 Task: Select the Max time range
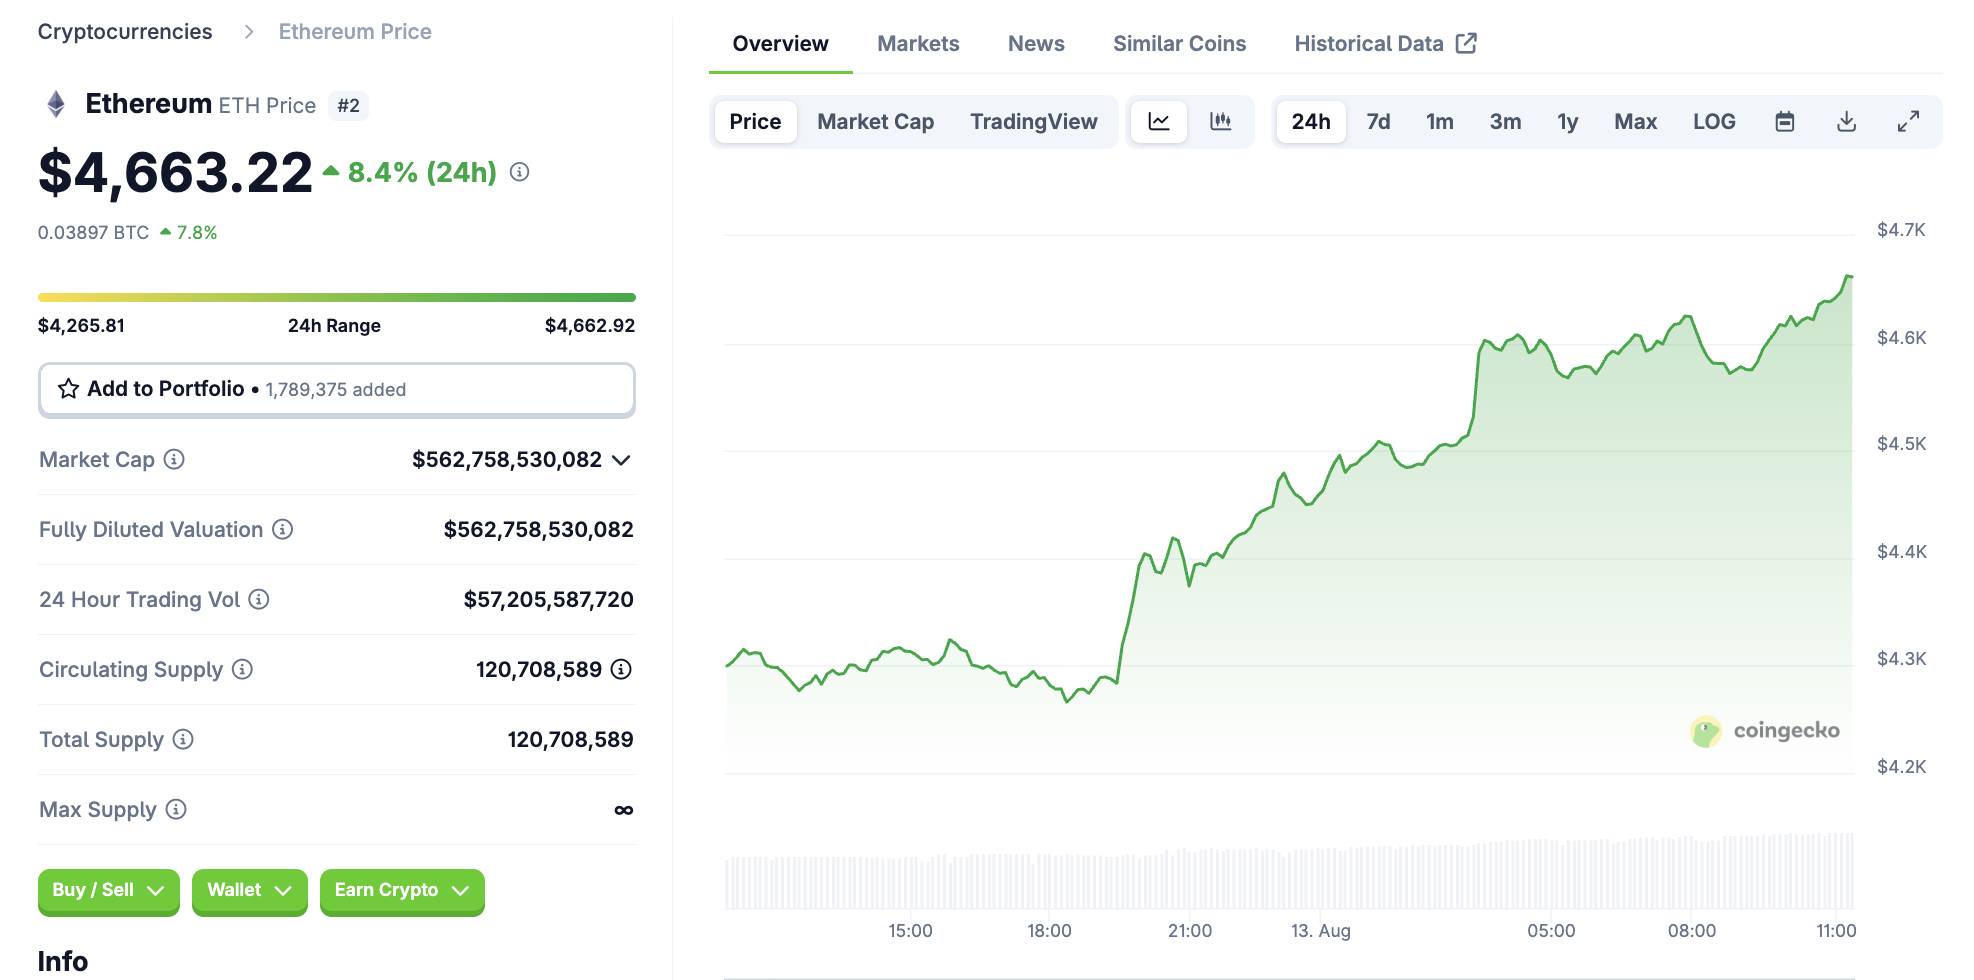coord(1635,122)
